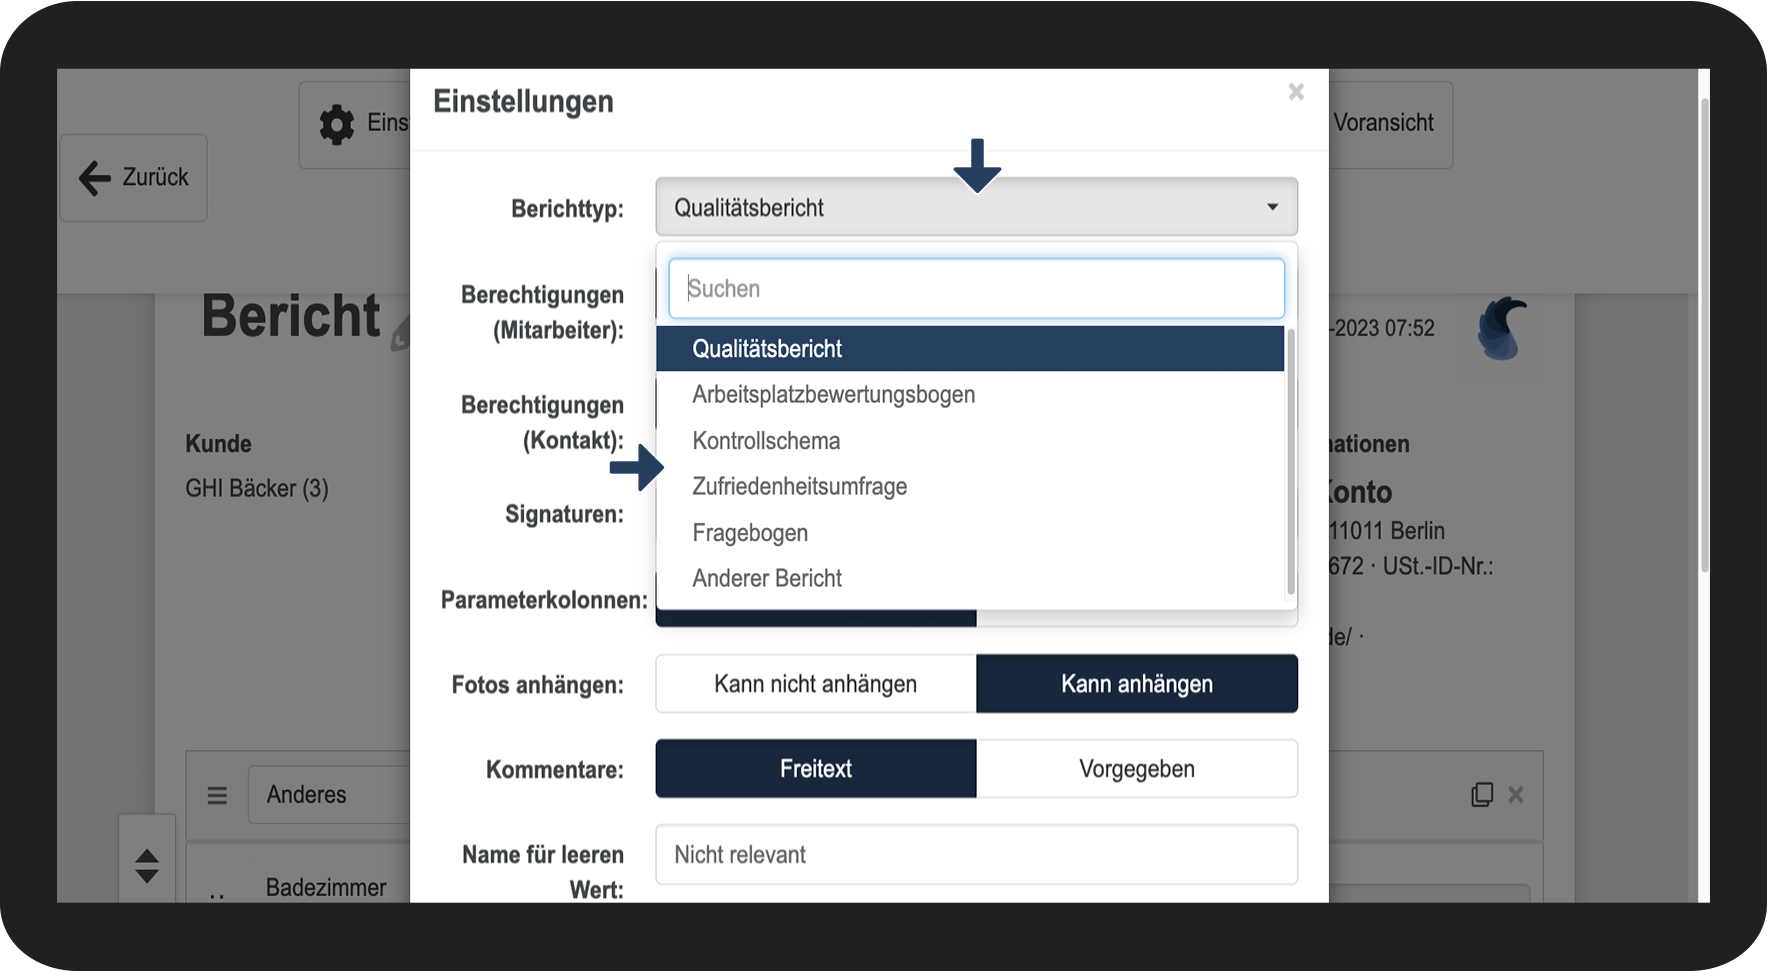
Task: Remove the Anderes section with X icon
Action: pos(1516,794)
